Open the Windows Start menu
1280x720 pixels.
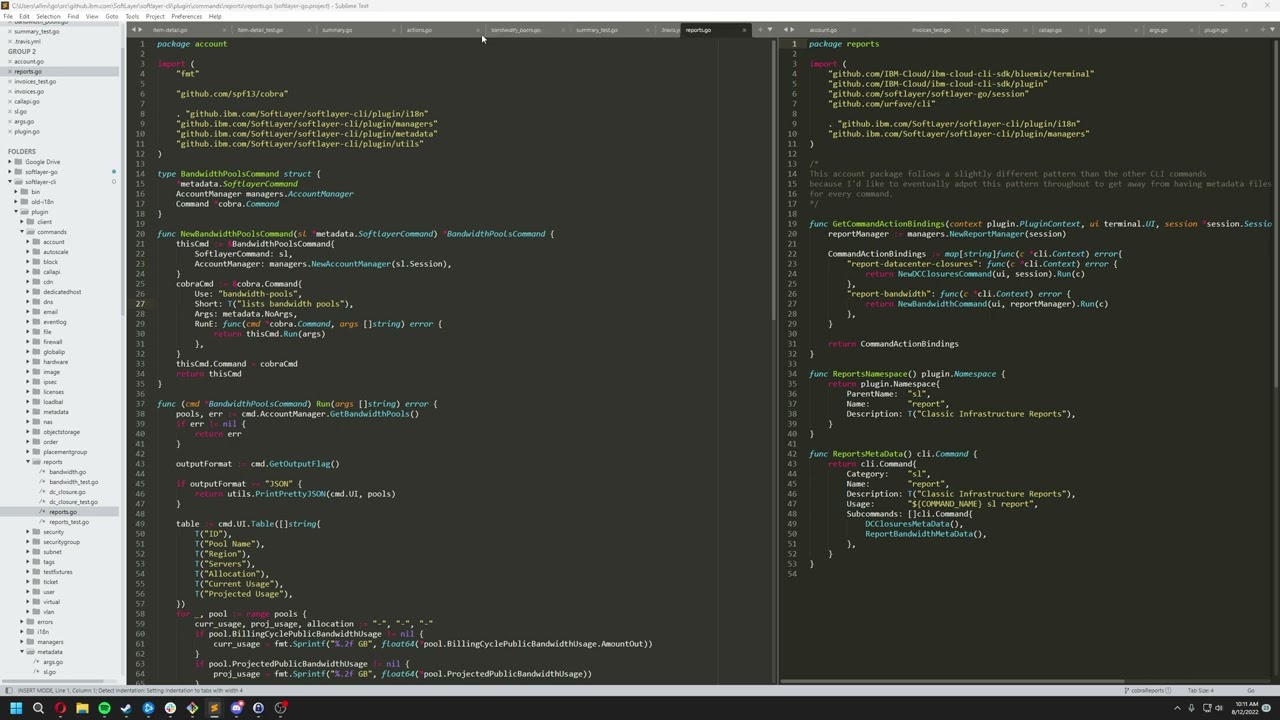pos(16,708)
